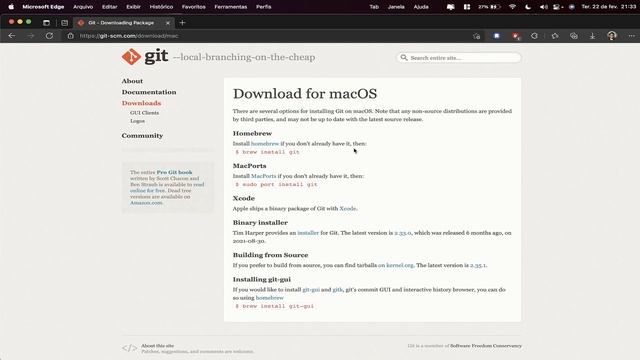
Task: Click the blue extension icon in toolbar
Action: click(x=497, y=36)
